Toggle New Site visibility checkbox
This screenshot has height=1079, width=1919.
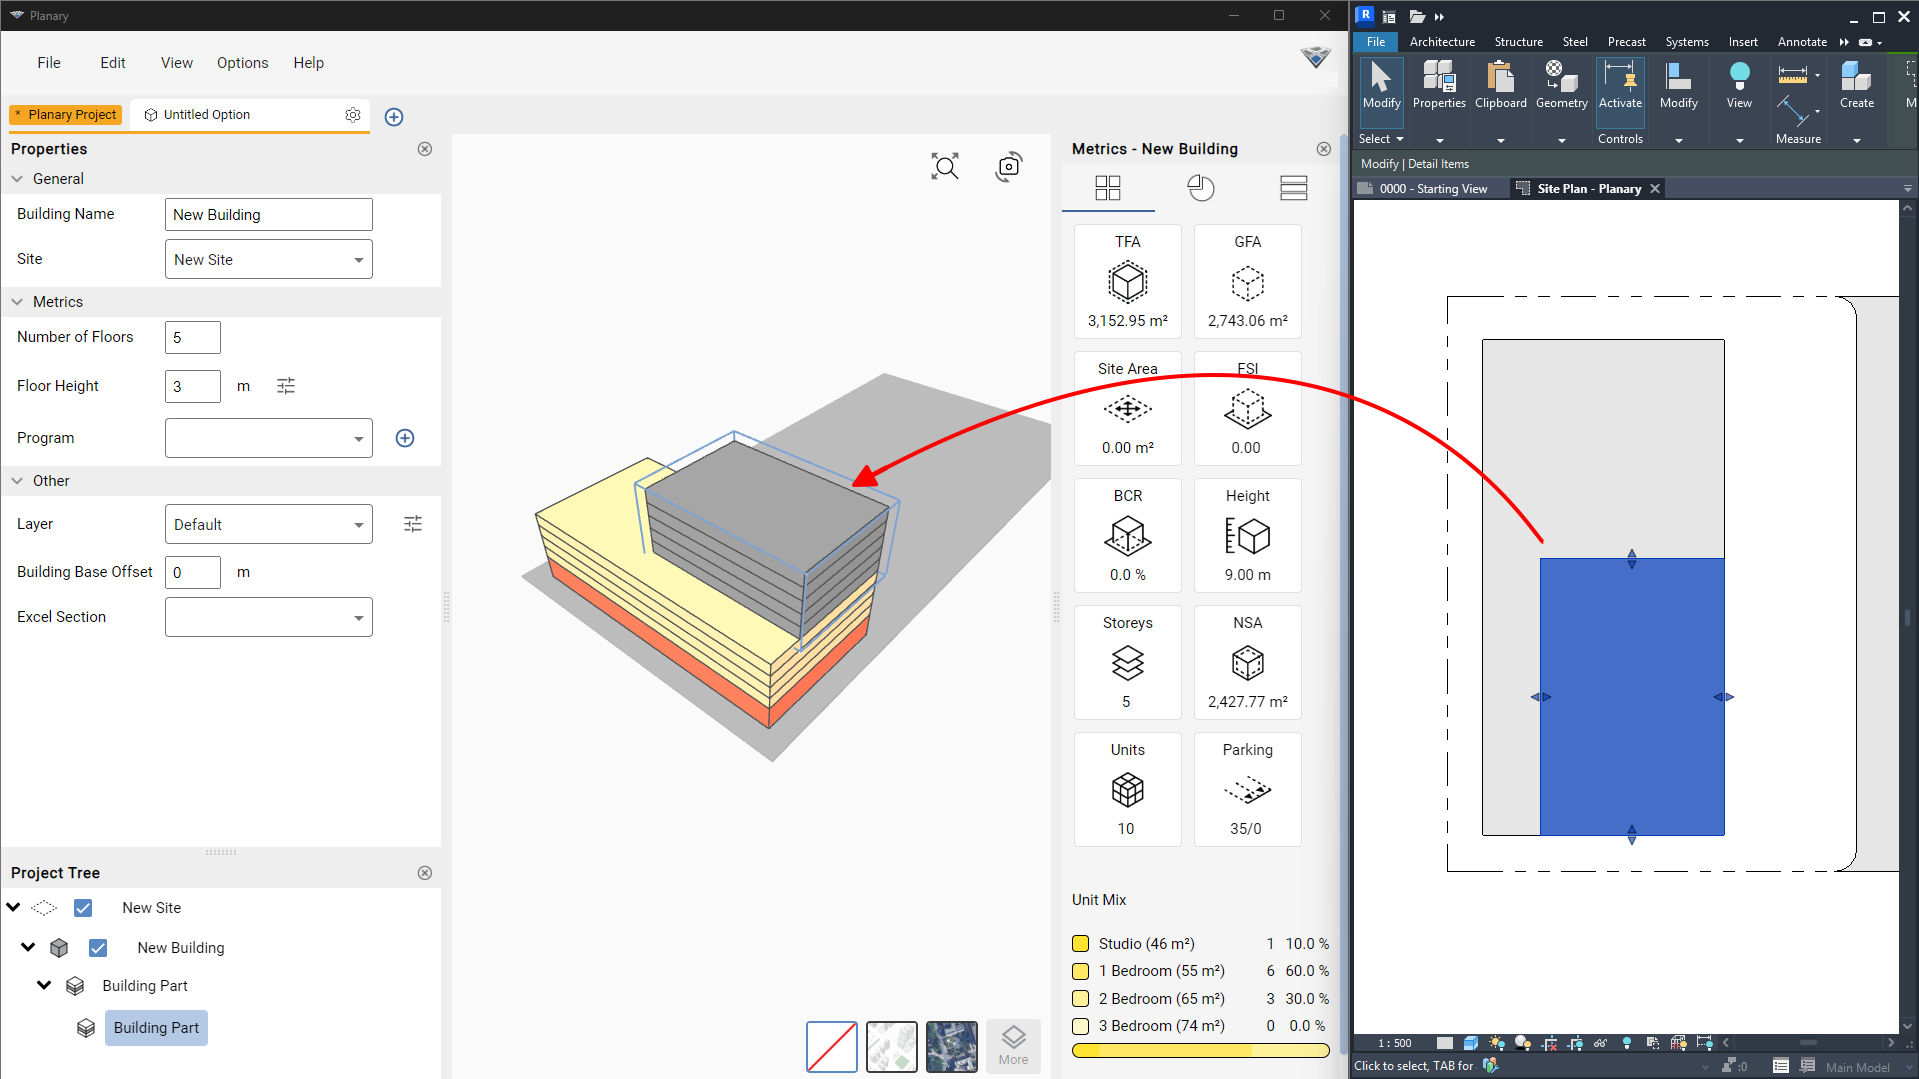click(83, 908)
